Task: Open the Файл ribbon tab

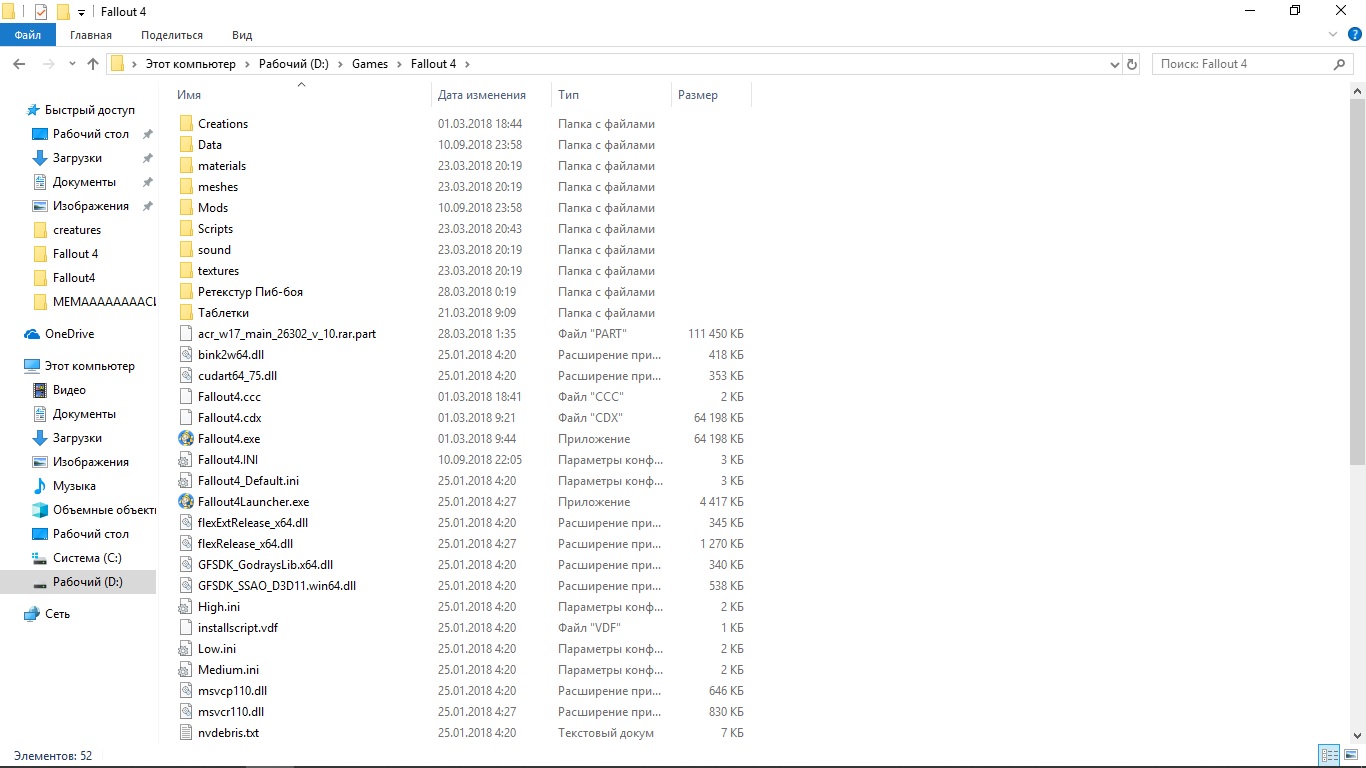Action: click(x=28, y=35)
